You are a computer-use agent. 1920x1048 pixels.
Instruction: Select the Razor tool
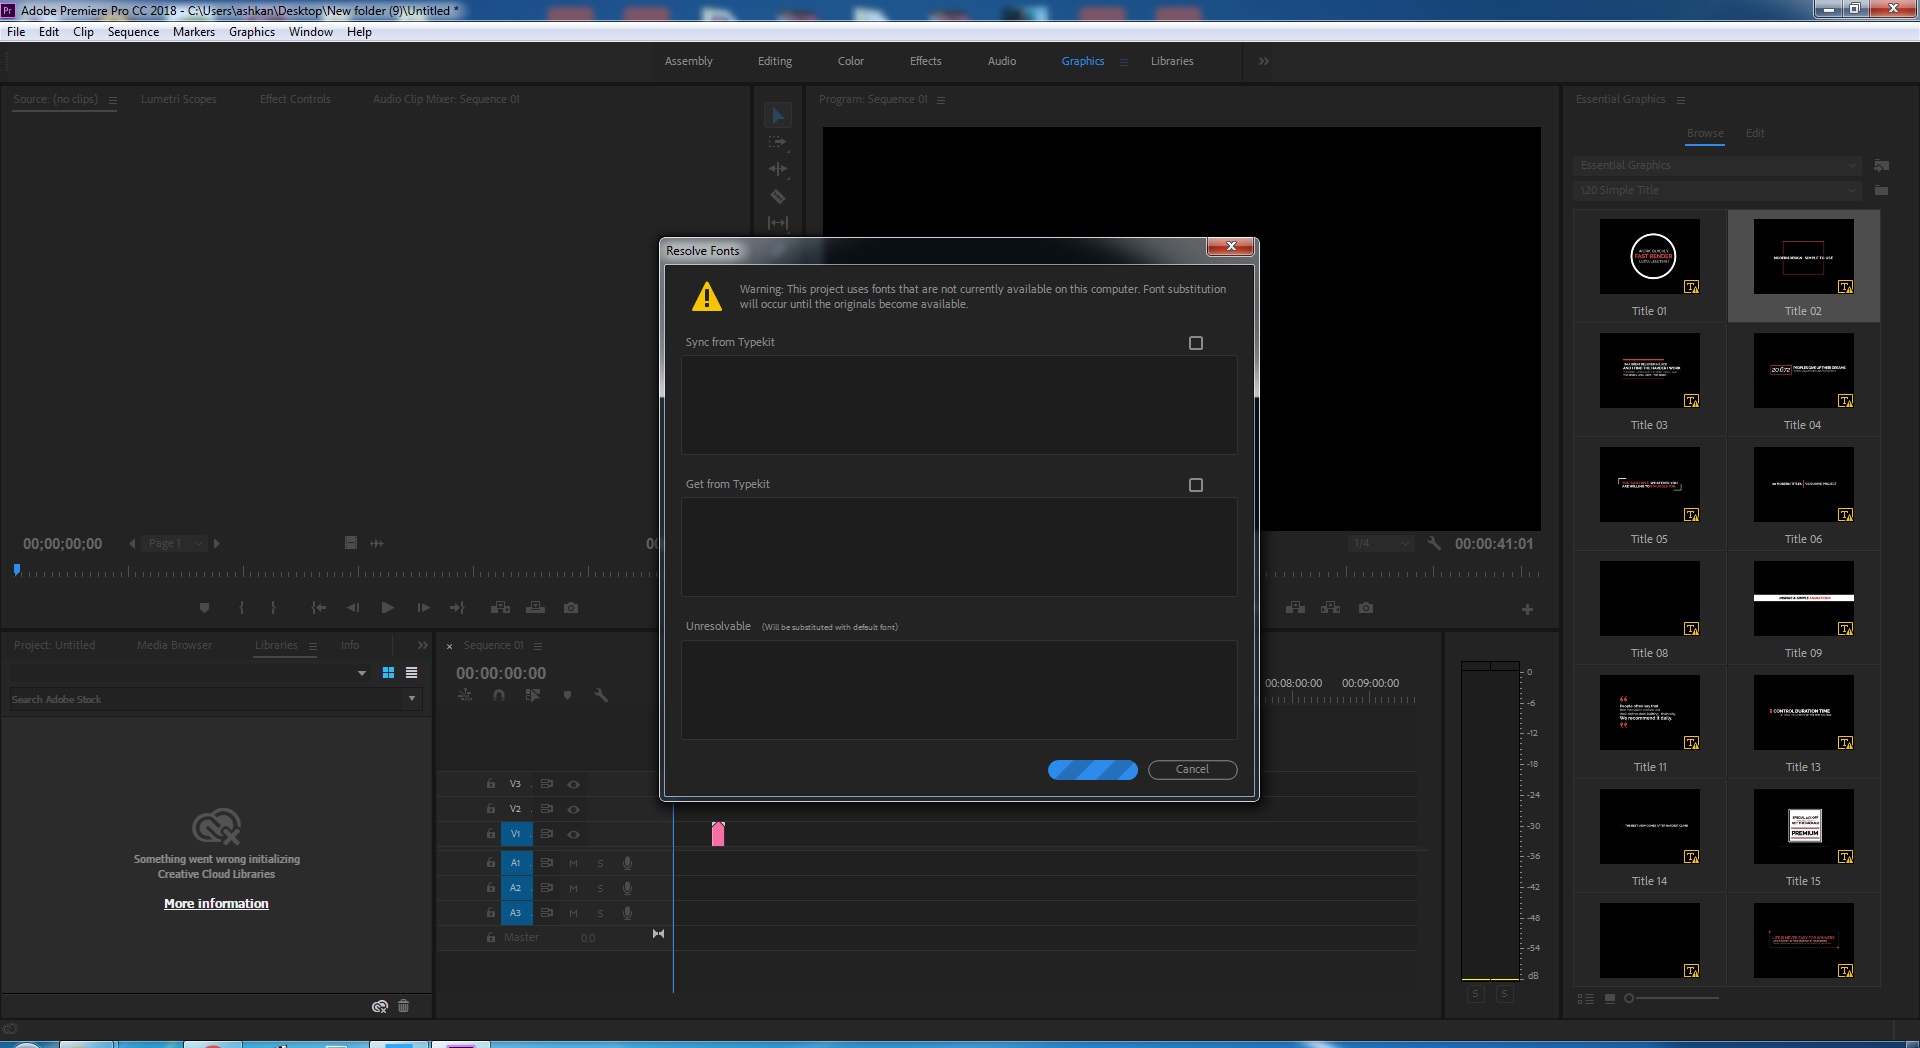778,196
